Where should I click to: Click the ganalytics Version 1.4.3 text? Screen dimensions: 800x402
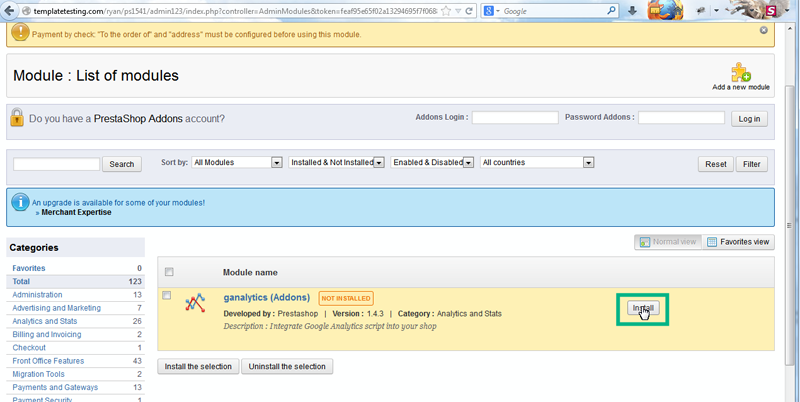(x=358, y=314)
